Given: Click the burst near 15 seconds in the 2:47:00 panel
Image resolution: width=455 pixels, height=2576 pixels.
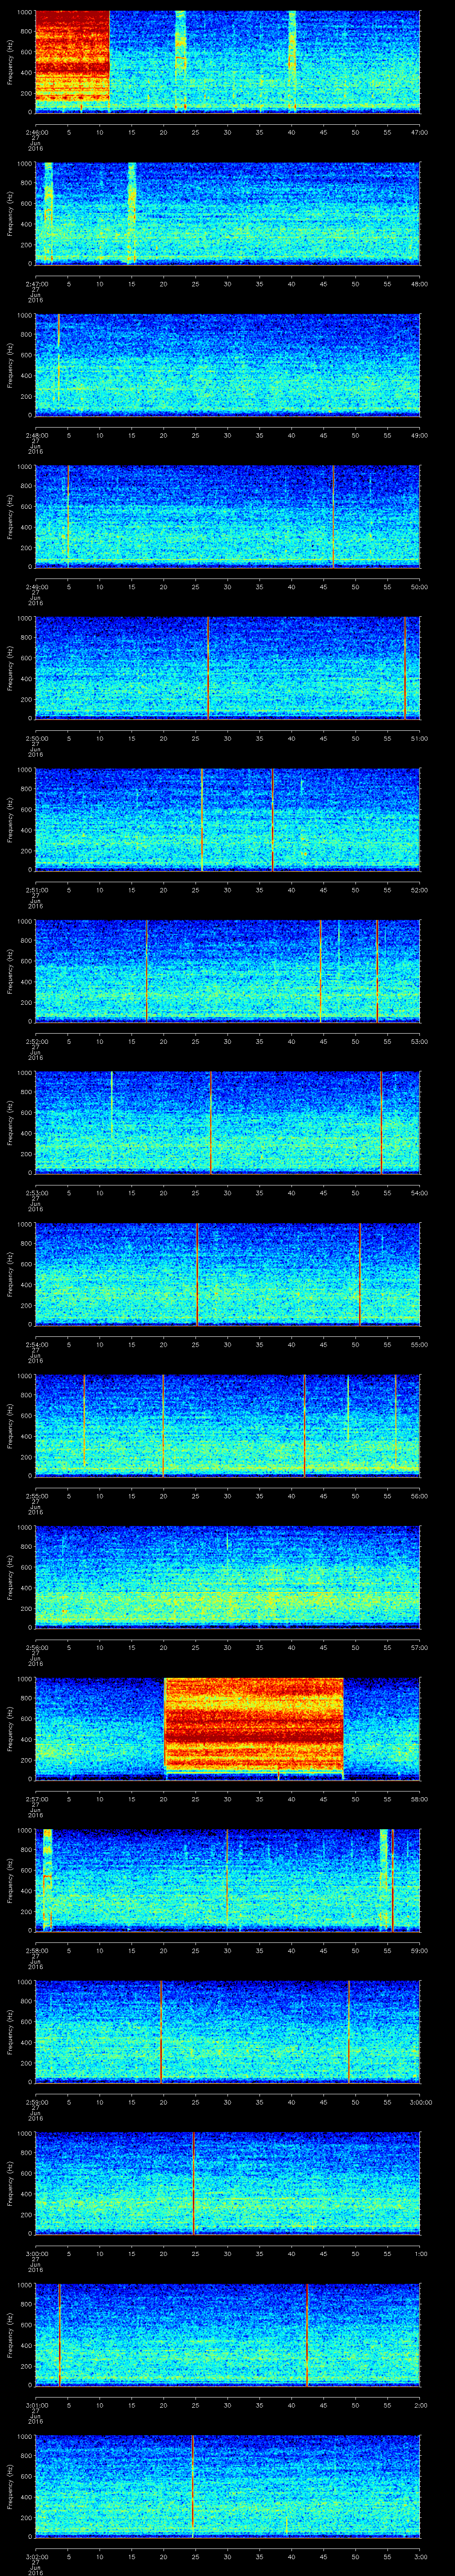Looking at the screenshot, I should click(131, 212).
